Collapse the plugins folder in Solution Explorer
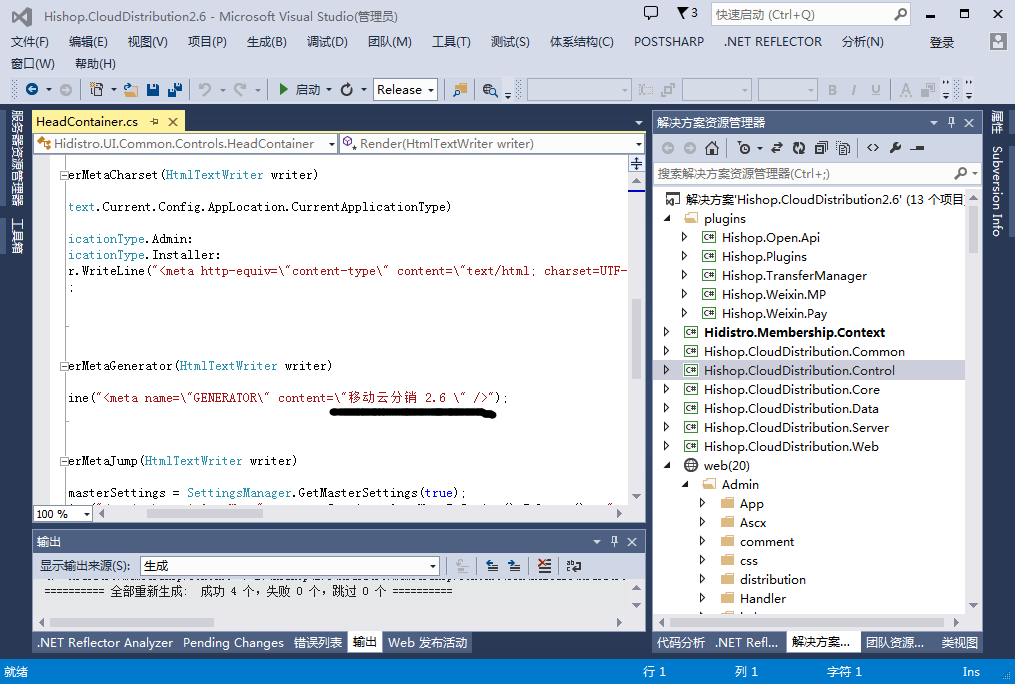The width and height of the screenshot is (1015, 684). click(668, 218)
